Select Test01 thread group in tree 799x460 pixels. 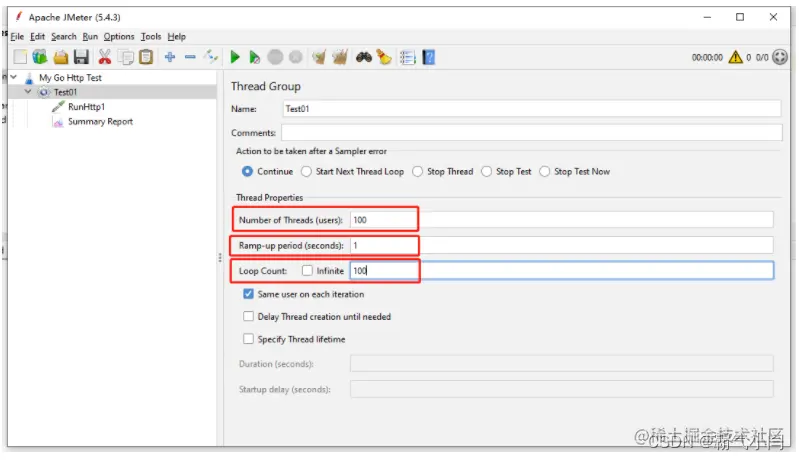(x=65, y=92)
